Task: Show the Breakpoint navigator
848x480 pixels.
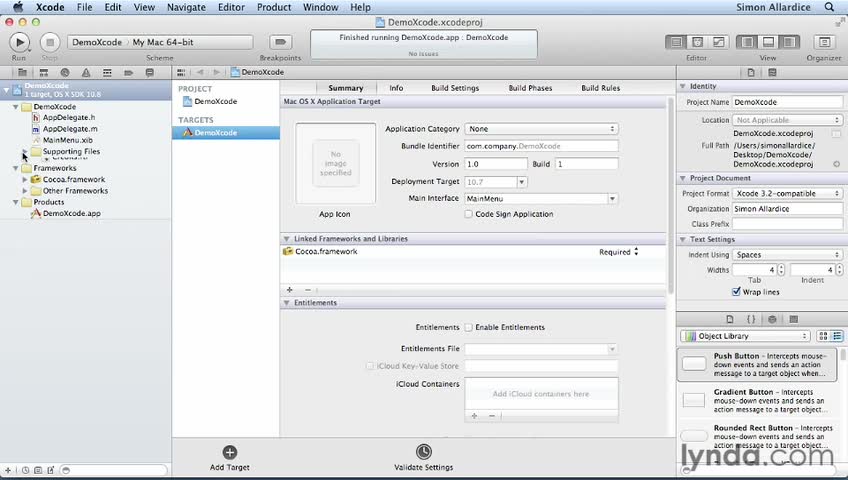Action: click(128, 72)
